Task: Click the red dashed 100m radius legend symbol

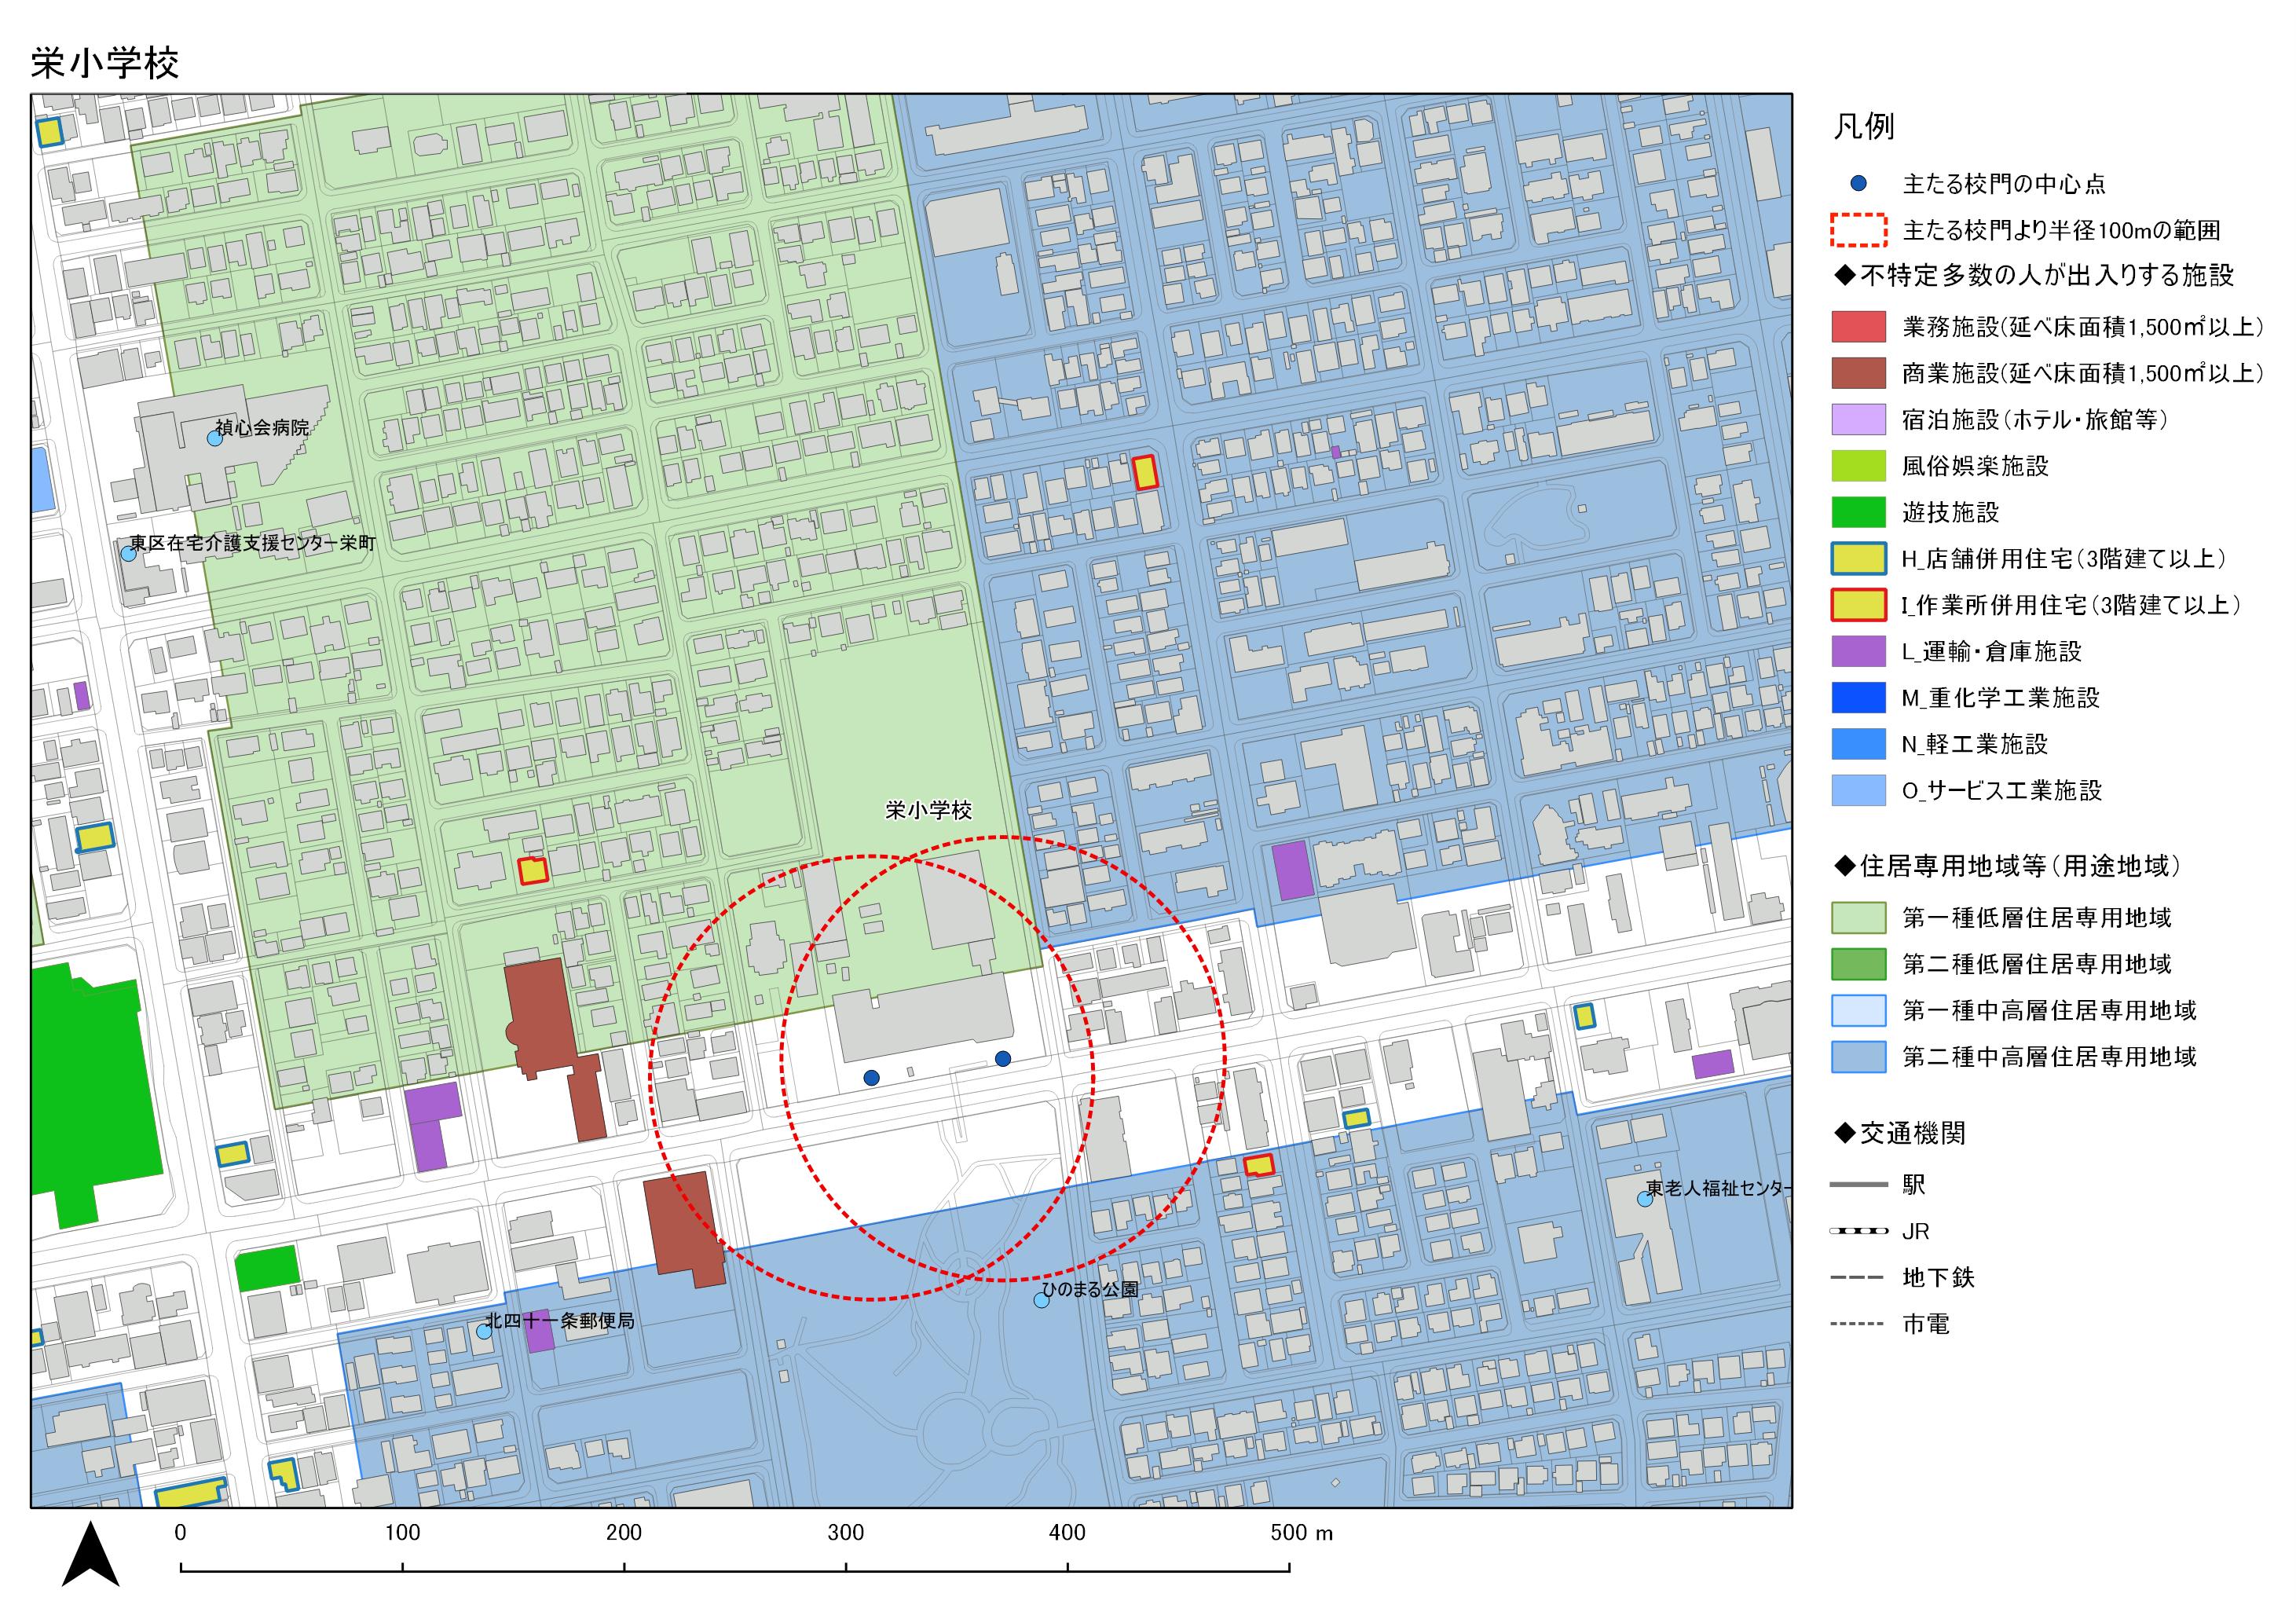Action: point(1858,230)
